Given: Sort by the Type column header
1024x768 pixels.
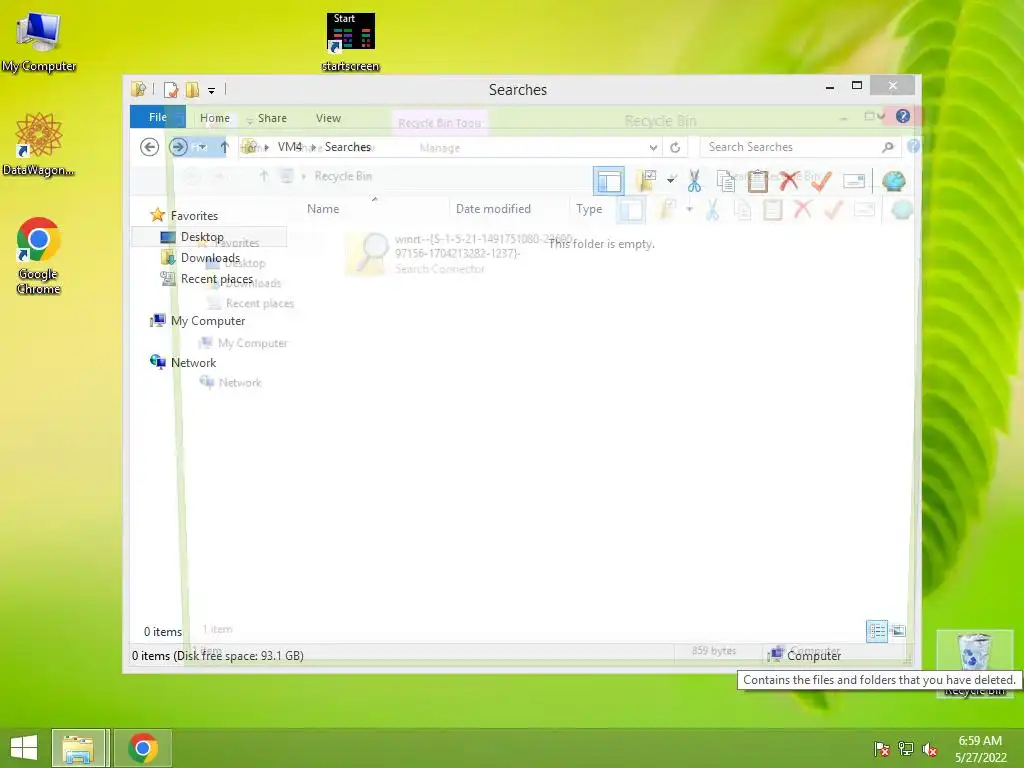Looking at the screenshot, I should pyautogui.click(x=589, y=209).
